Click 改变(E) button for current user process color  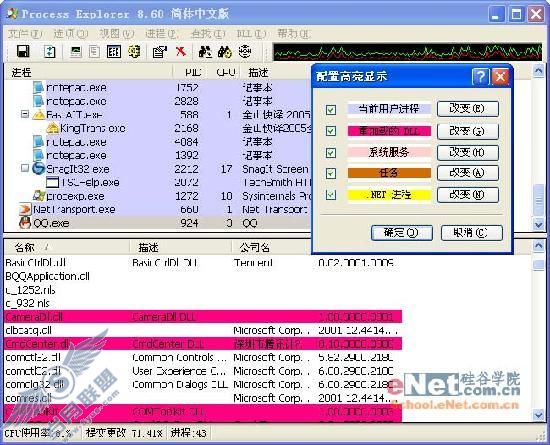pos(468,109)
